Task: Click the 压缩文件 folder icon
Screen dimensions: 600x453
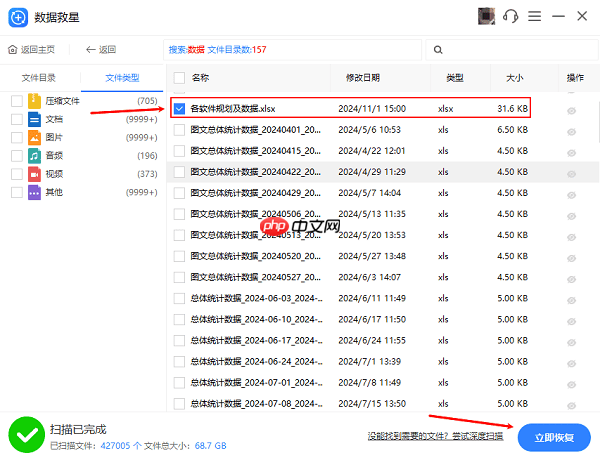Action: (x=34, y=101)
